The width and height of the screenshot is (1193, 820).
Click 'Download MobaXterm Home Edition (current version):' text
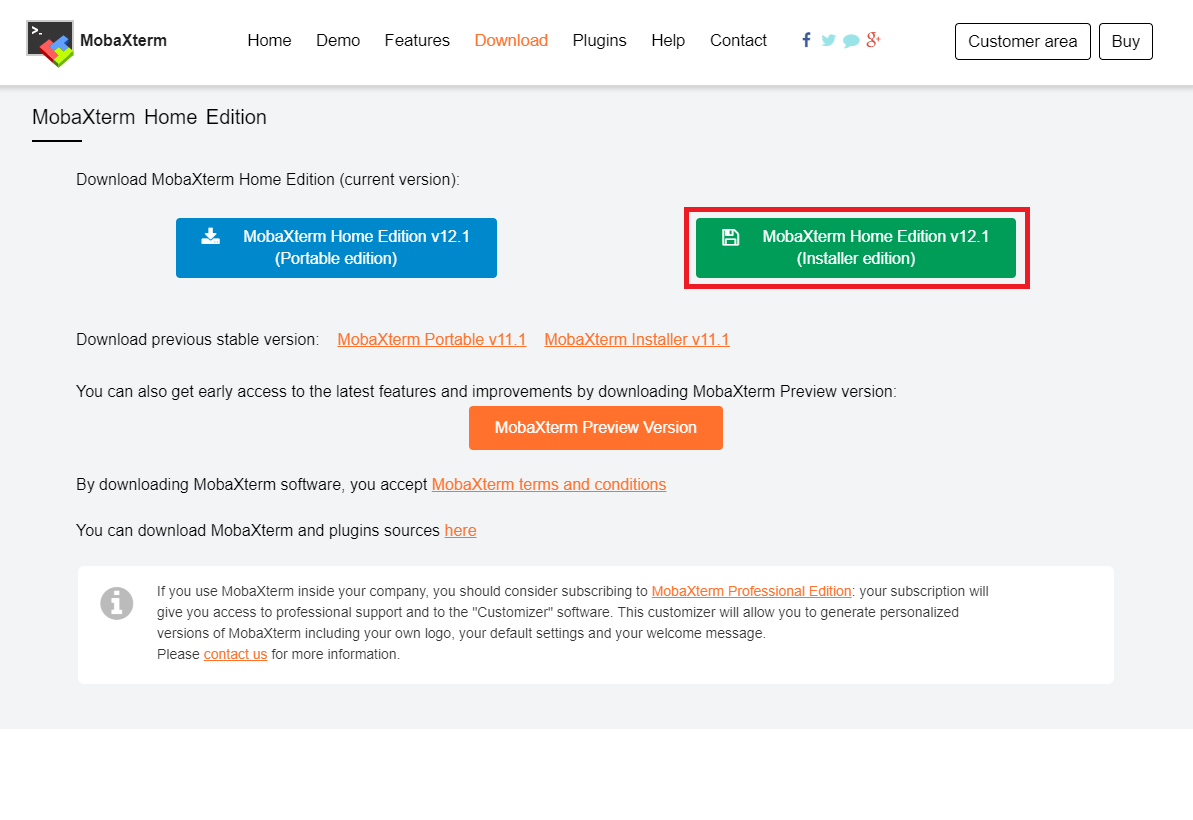point(268,180)
